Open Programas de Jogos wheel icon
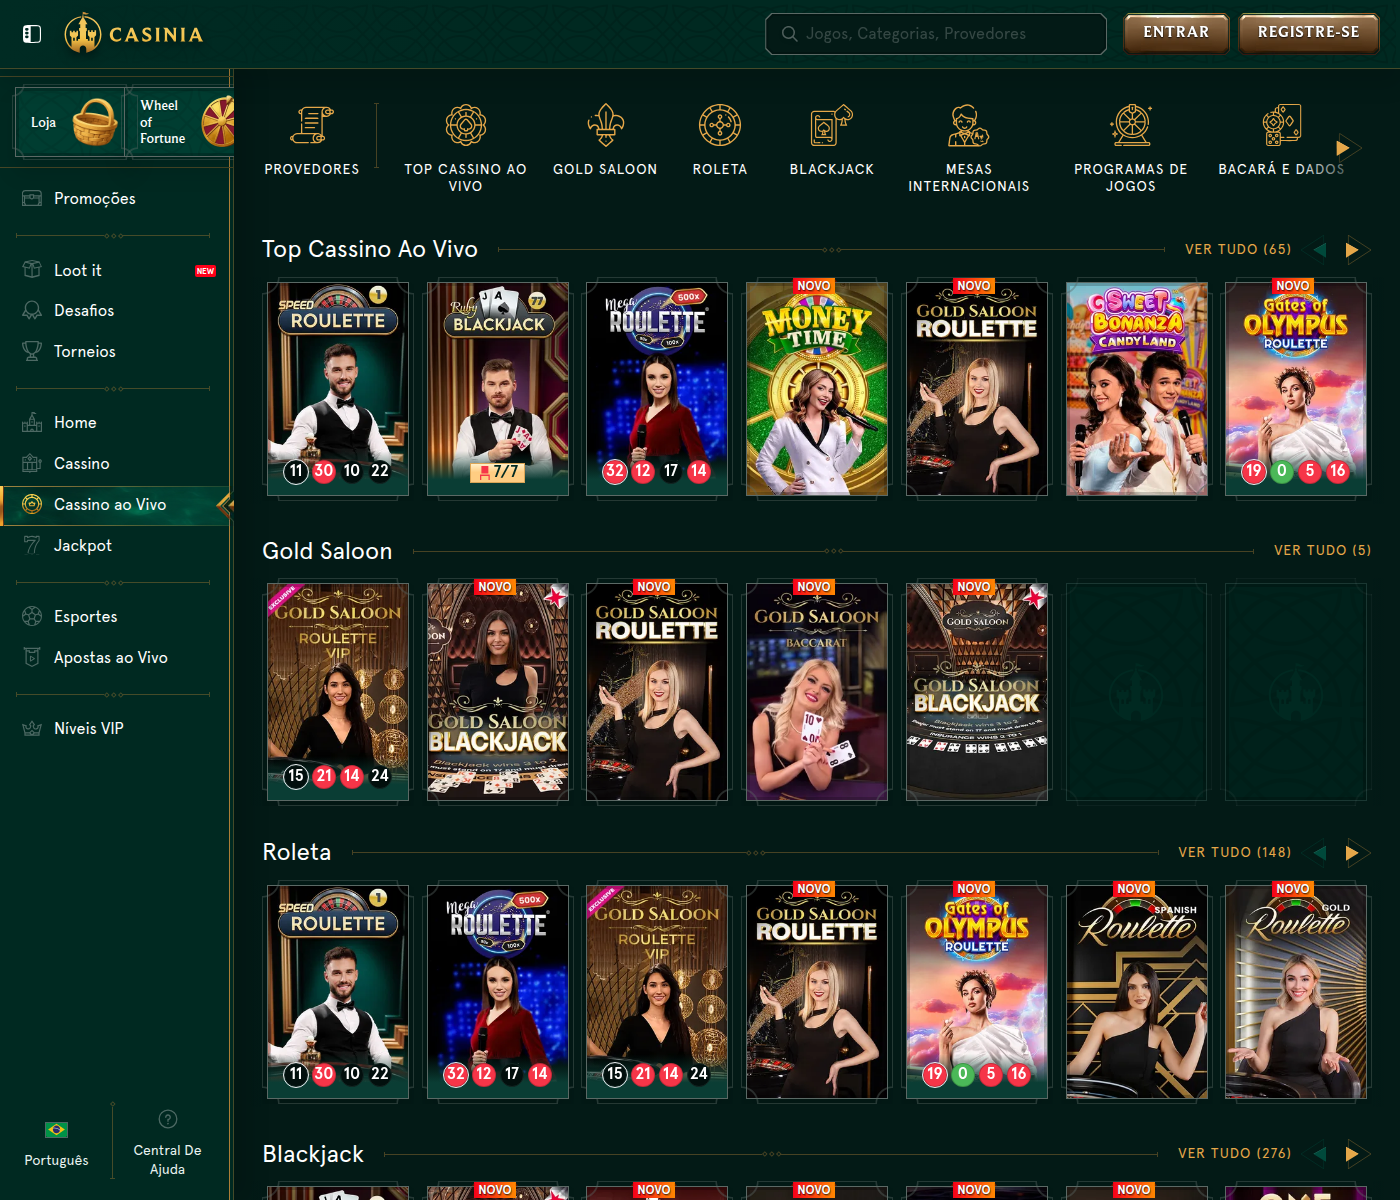The height and width of the screenshot is (1200, 1400). click(x=1131, y=125)
